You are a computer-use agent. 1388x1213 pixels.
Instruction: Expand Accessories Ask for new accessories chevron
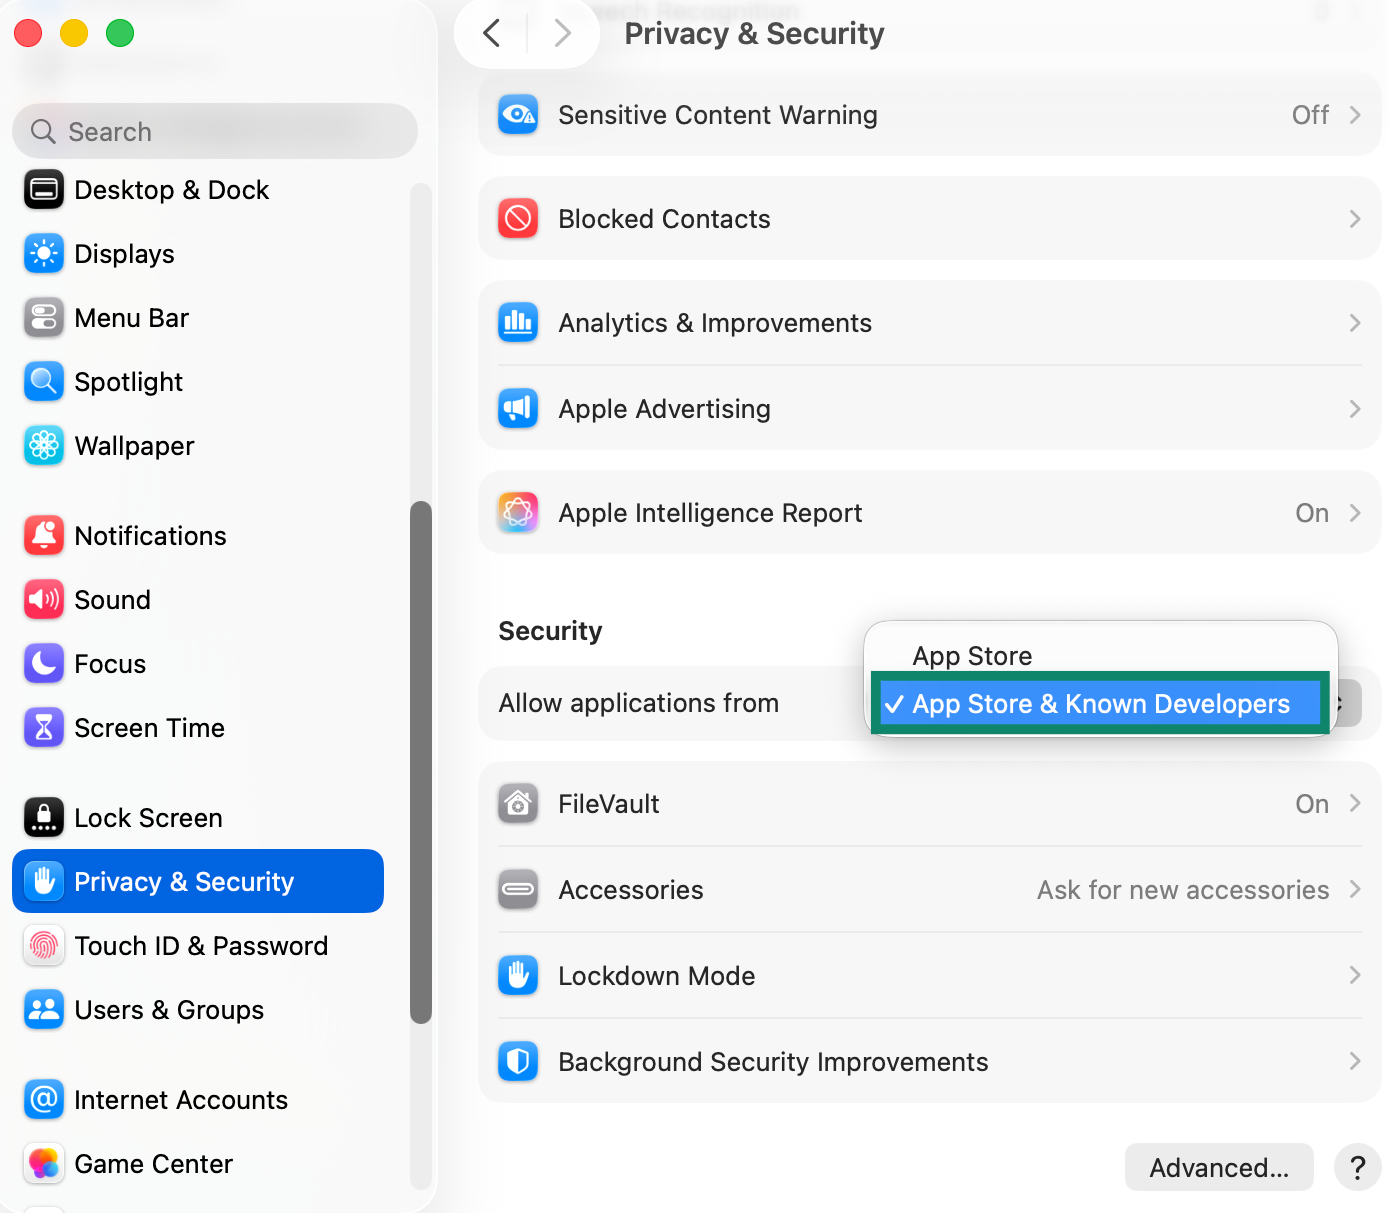coord(1355,889)
